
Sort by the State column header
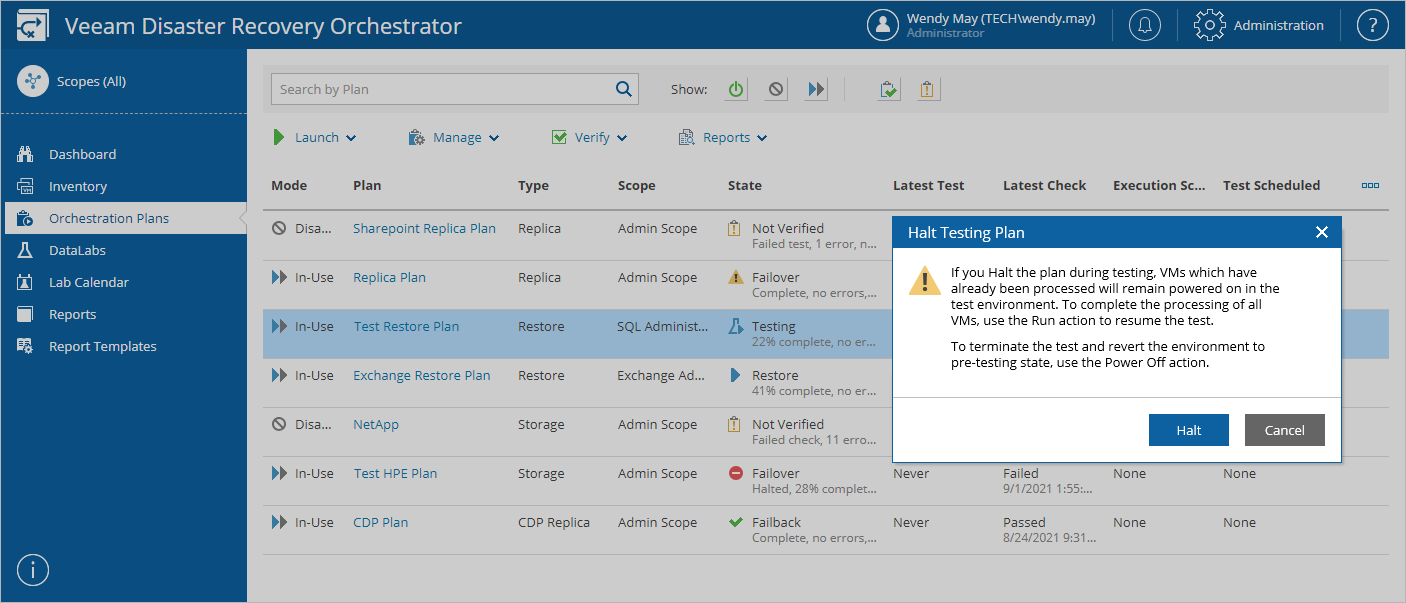745,185
